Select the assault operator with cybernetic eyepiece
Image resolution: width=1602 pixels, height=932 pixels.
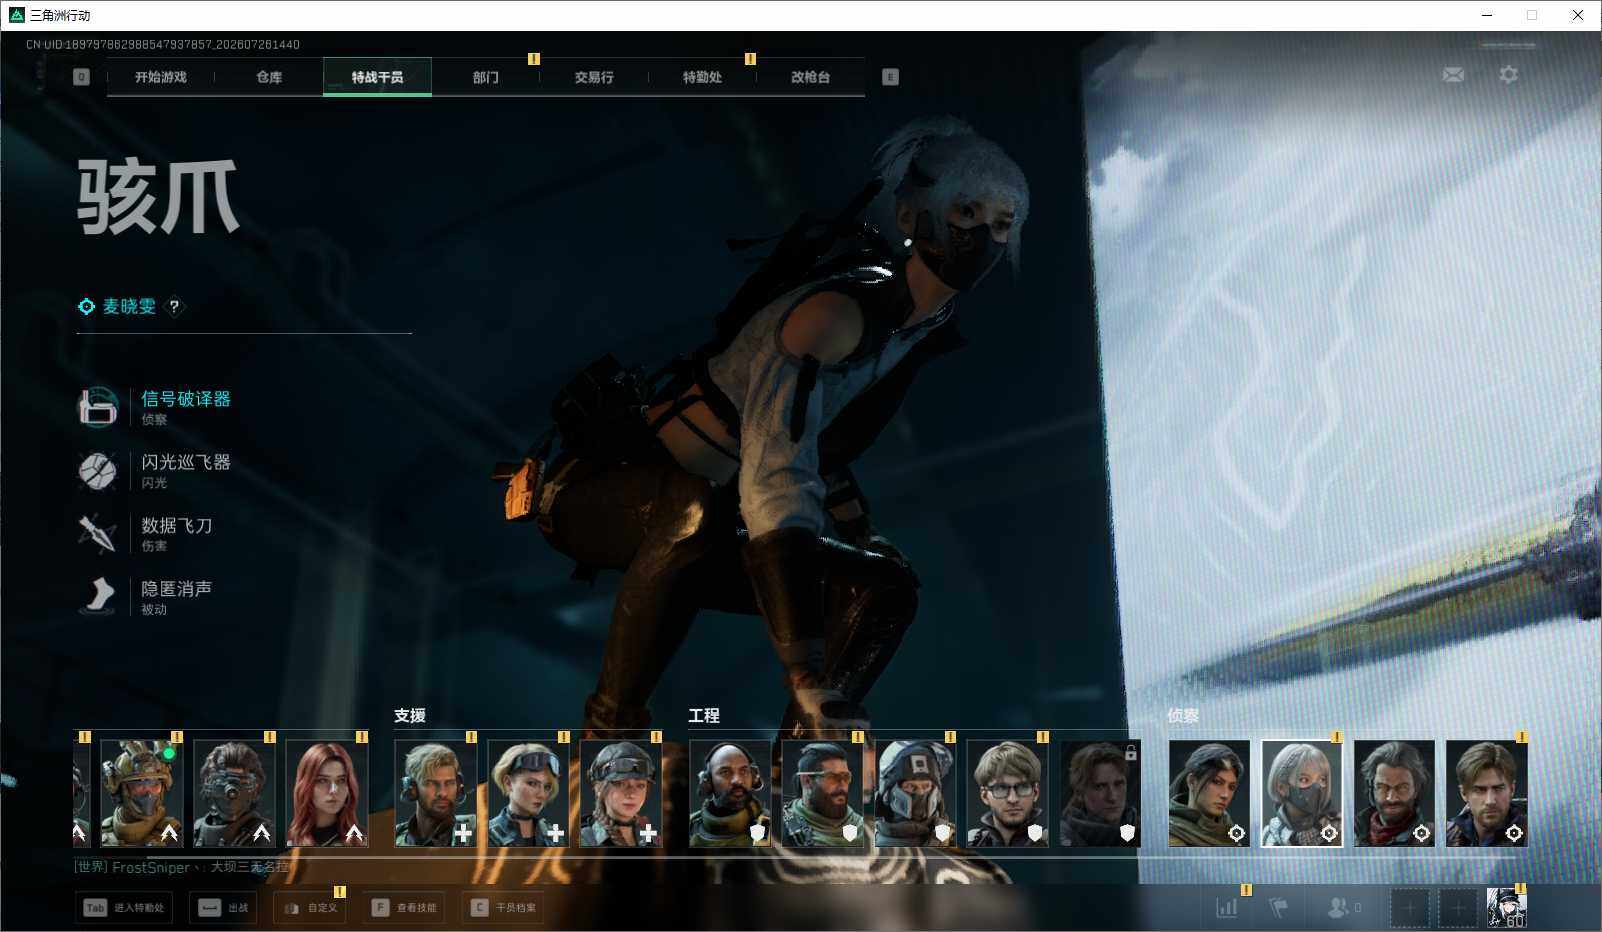234,793
